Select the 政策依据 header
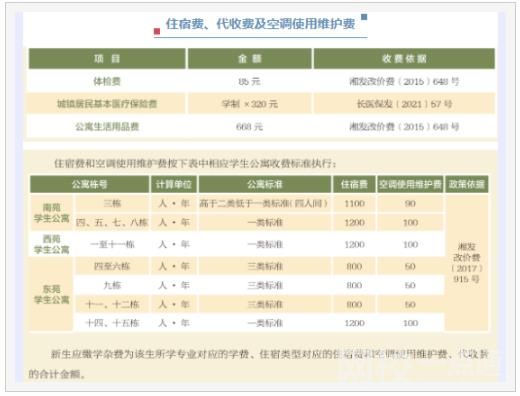Image resolution: width=520 pixels, height=396 pixels. pos(467,184)
